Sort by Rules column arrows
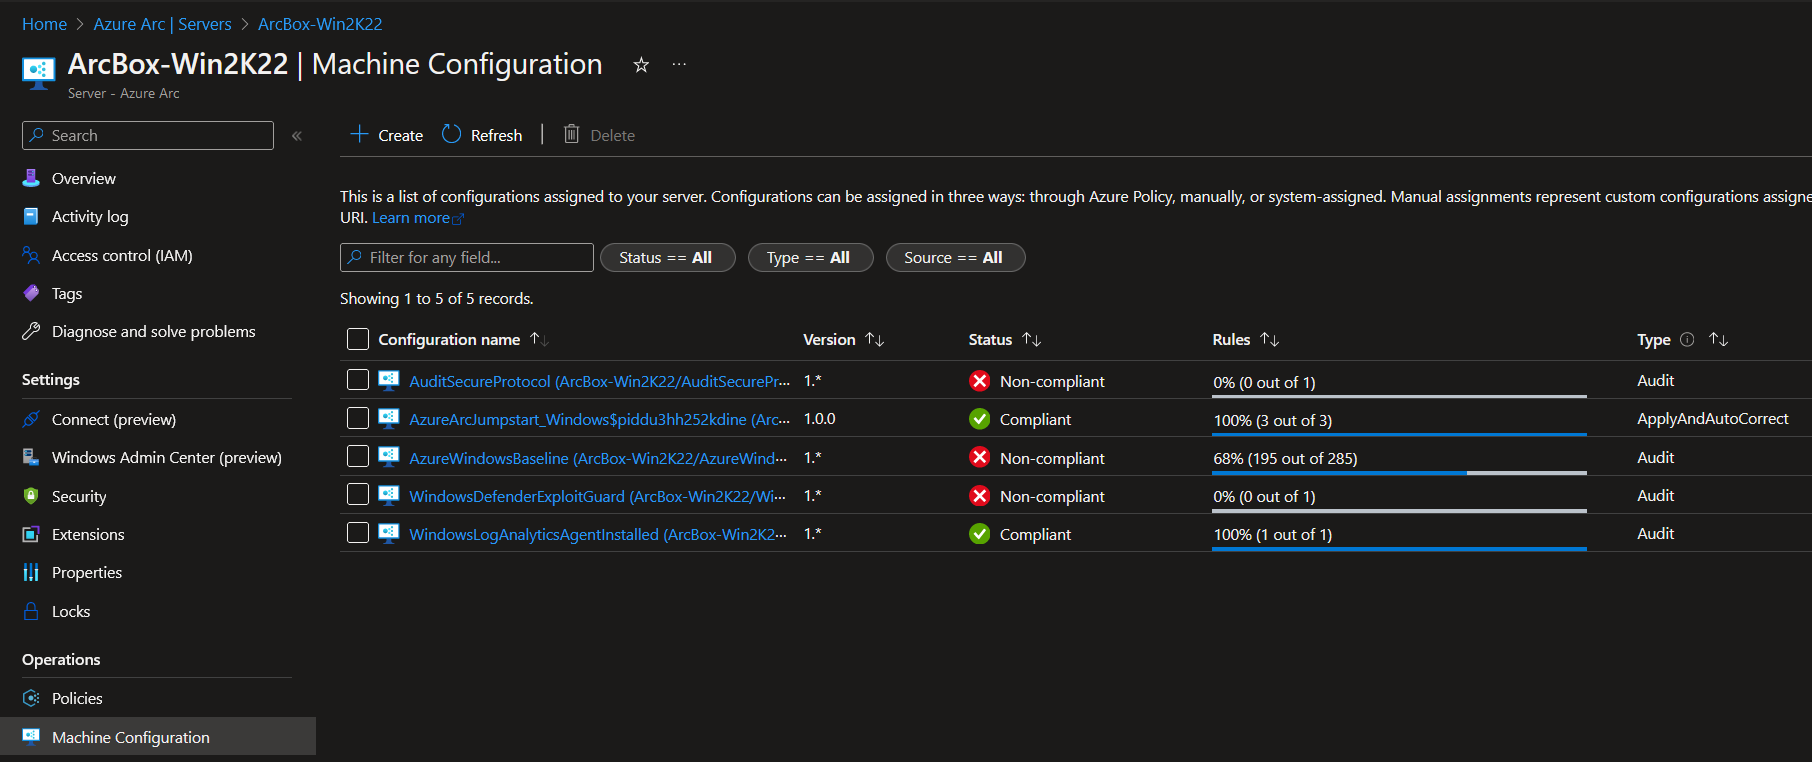1812x762 pixels. click(1269, 339)
